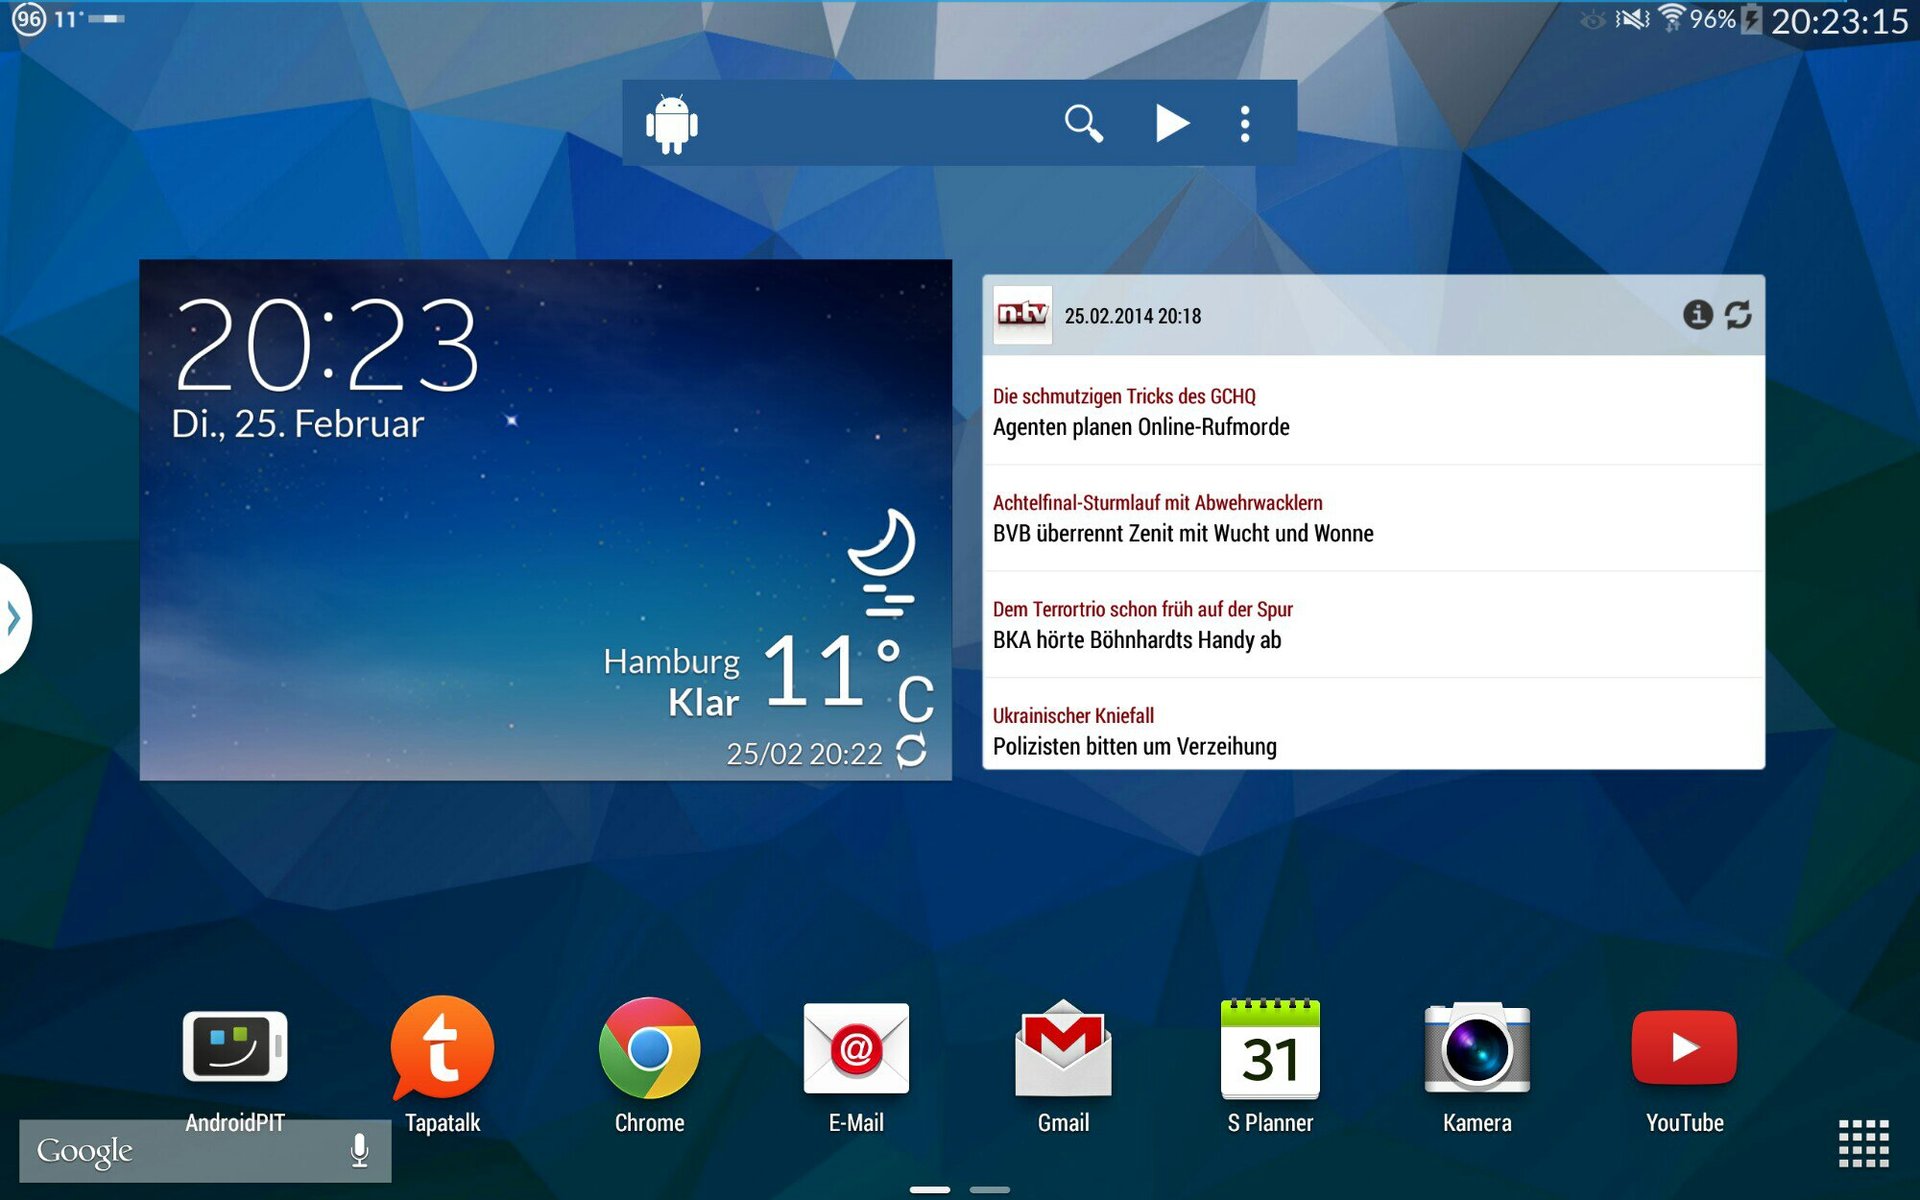
Task: Tap the Hamburg weather location
Action: [x=671, y=662]
